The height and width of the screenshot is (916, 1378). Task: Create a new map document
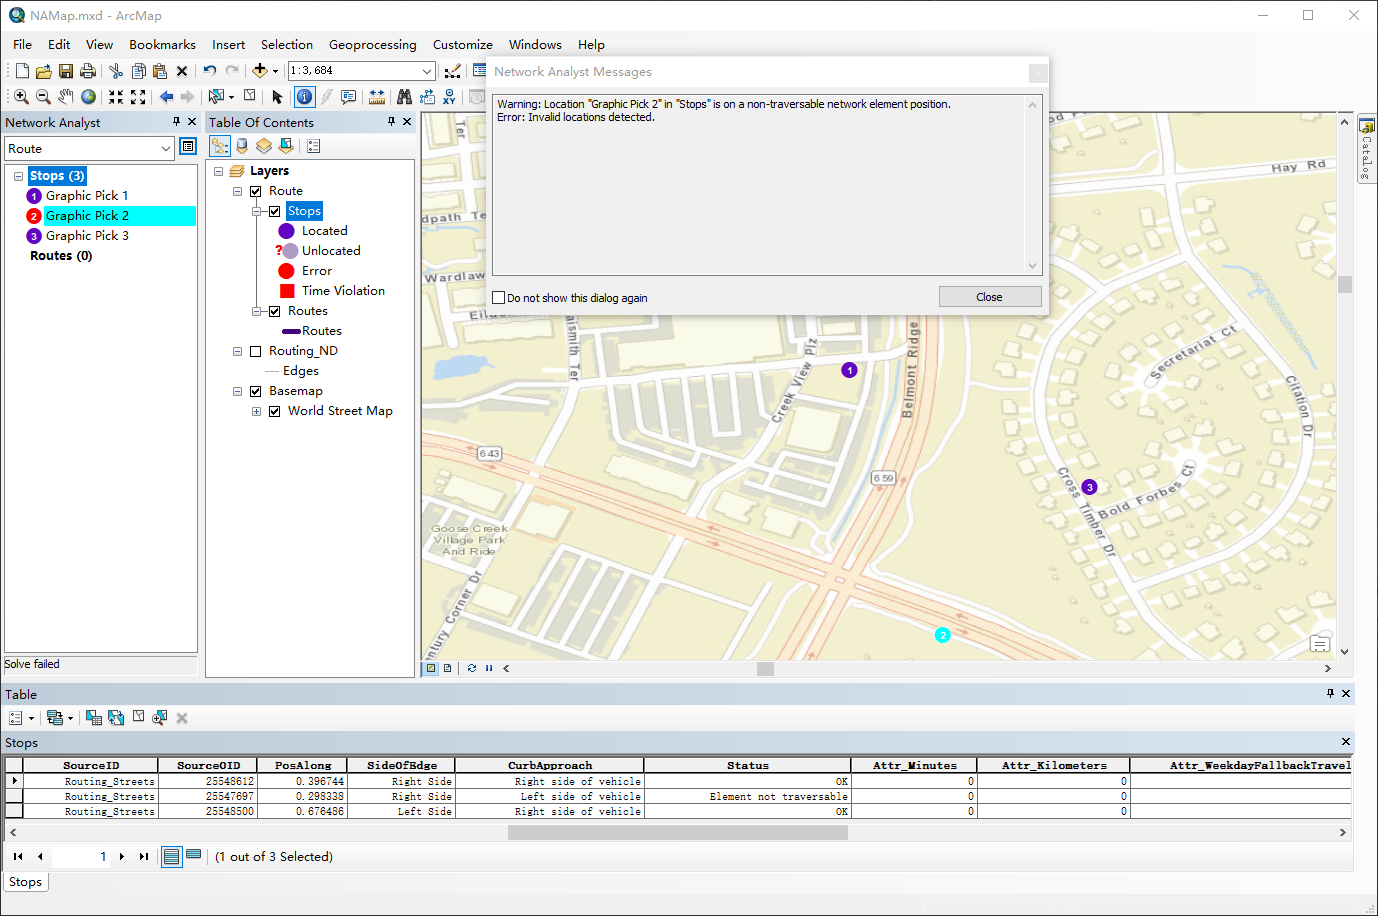click(22, 71)
